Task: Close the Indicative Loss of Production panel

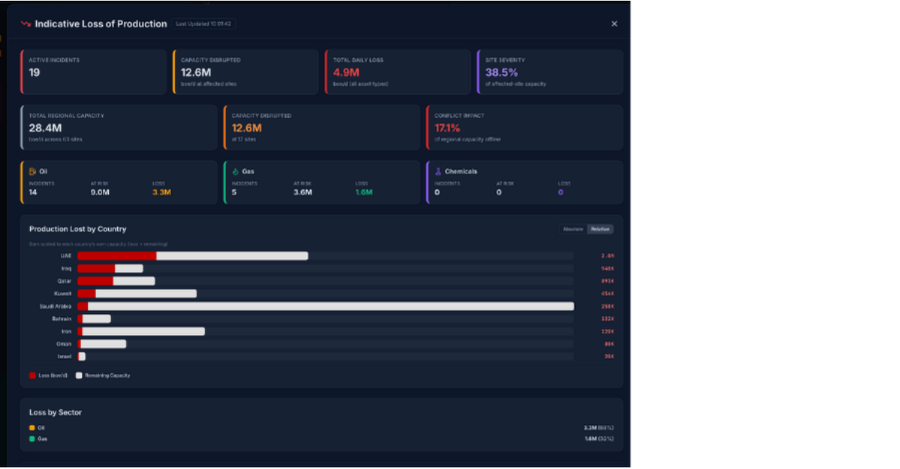Action: pos(614,23)
